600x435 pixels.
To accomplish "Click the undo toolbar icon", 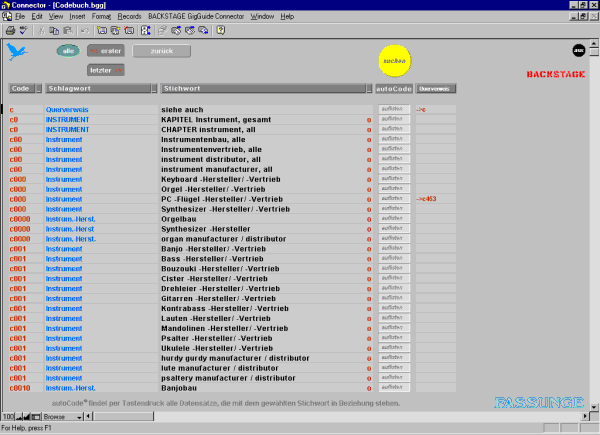I will pyautogui.click(x=87, y=31).
